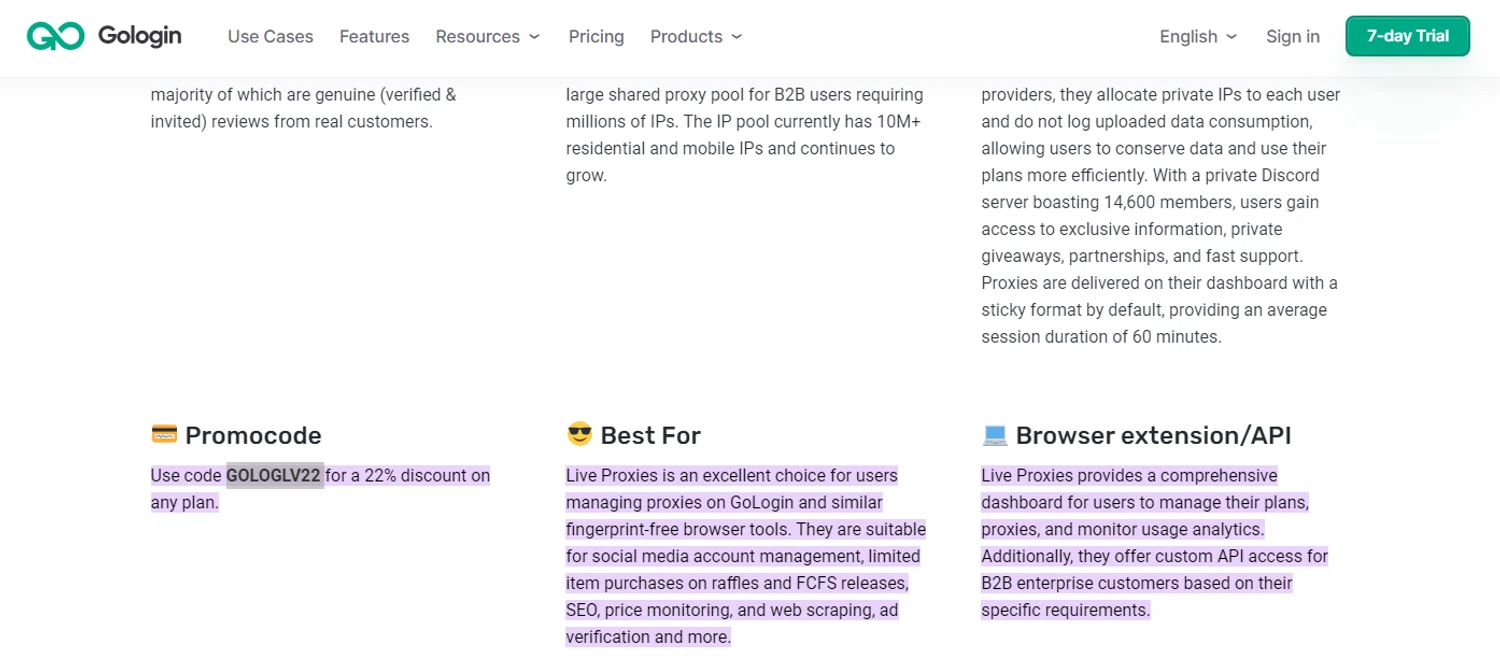This screenshot has width=1500, height=669.
Task: Click the Gologin logo icon
Action: click(x=55, y=36)
